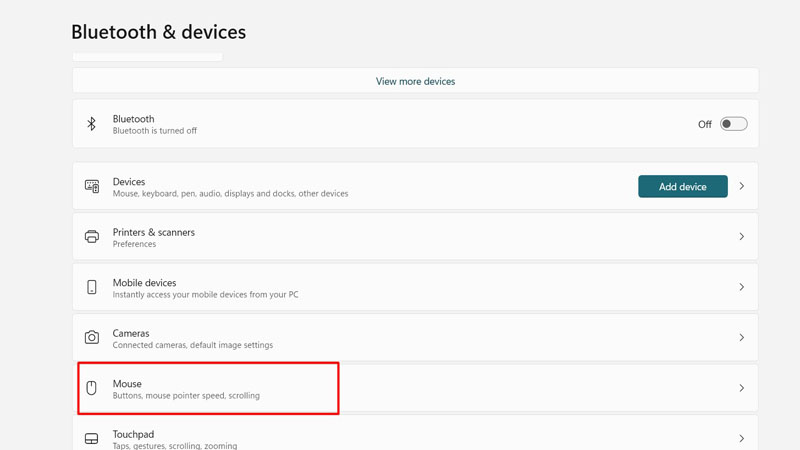Expand the Touchpad row chevron
Image resolution: width=800 pixels, height=450 pixels.
742,439
